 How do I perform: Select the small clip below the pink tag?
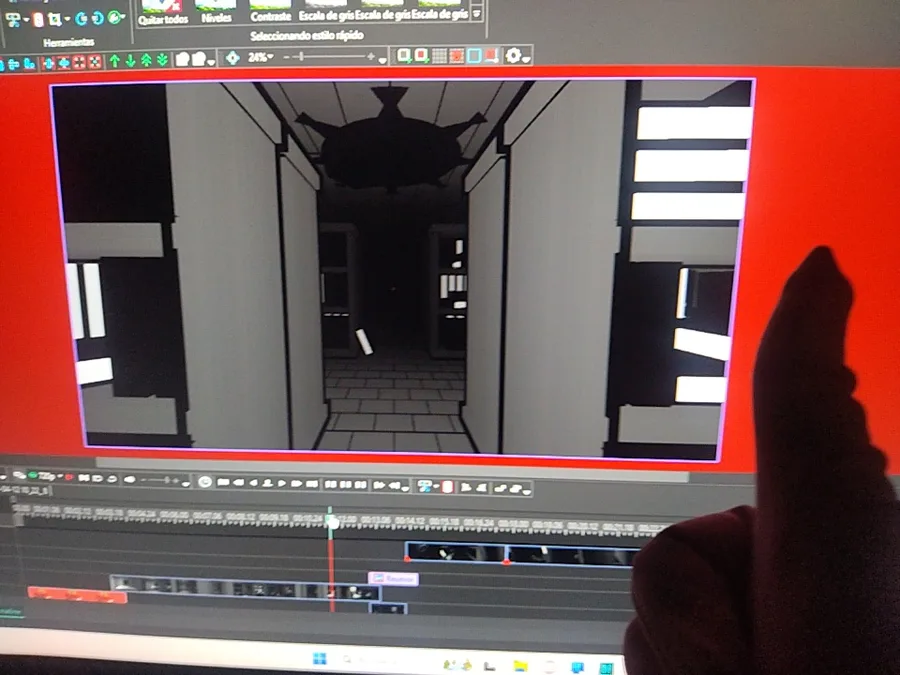click(388, 608)
